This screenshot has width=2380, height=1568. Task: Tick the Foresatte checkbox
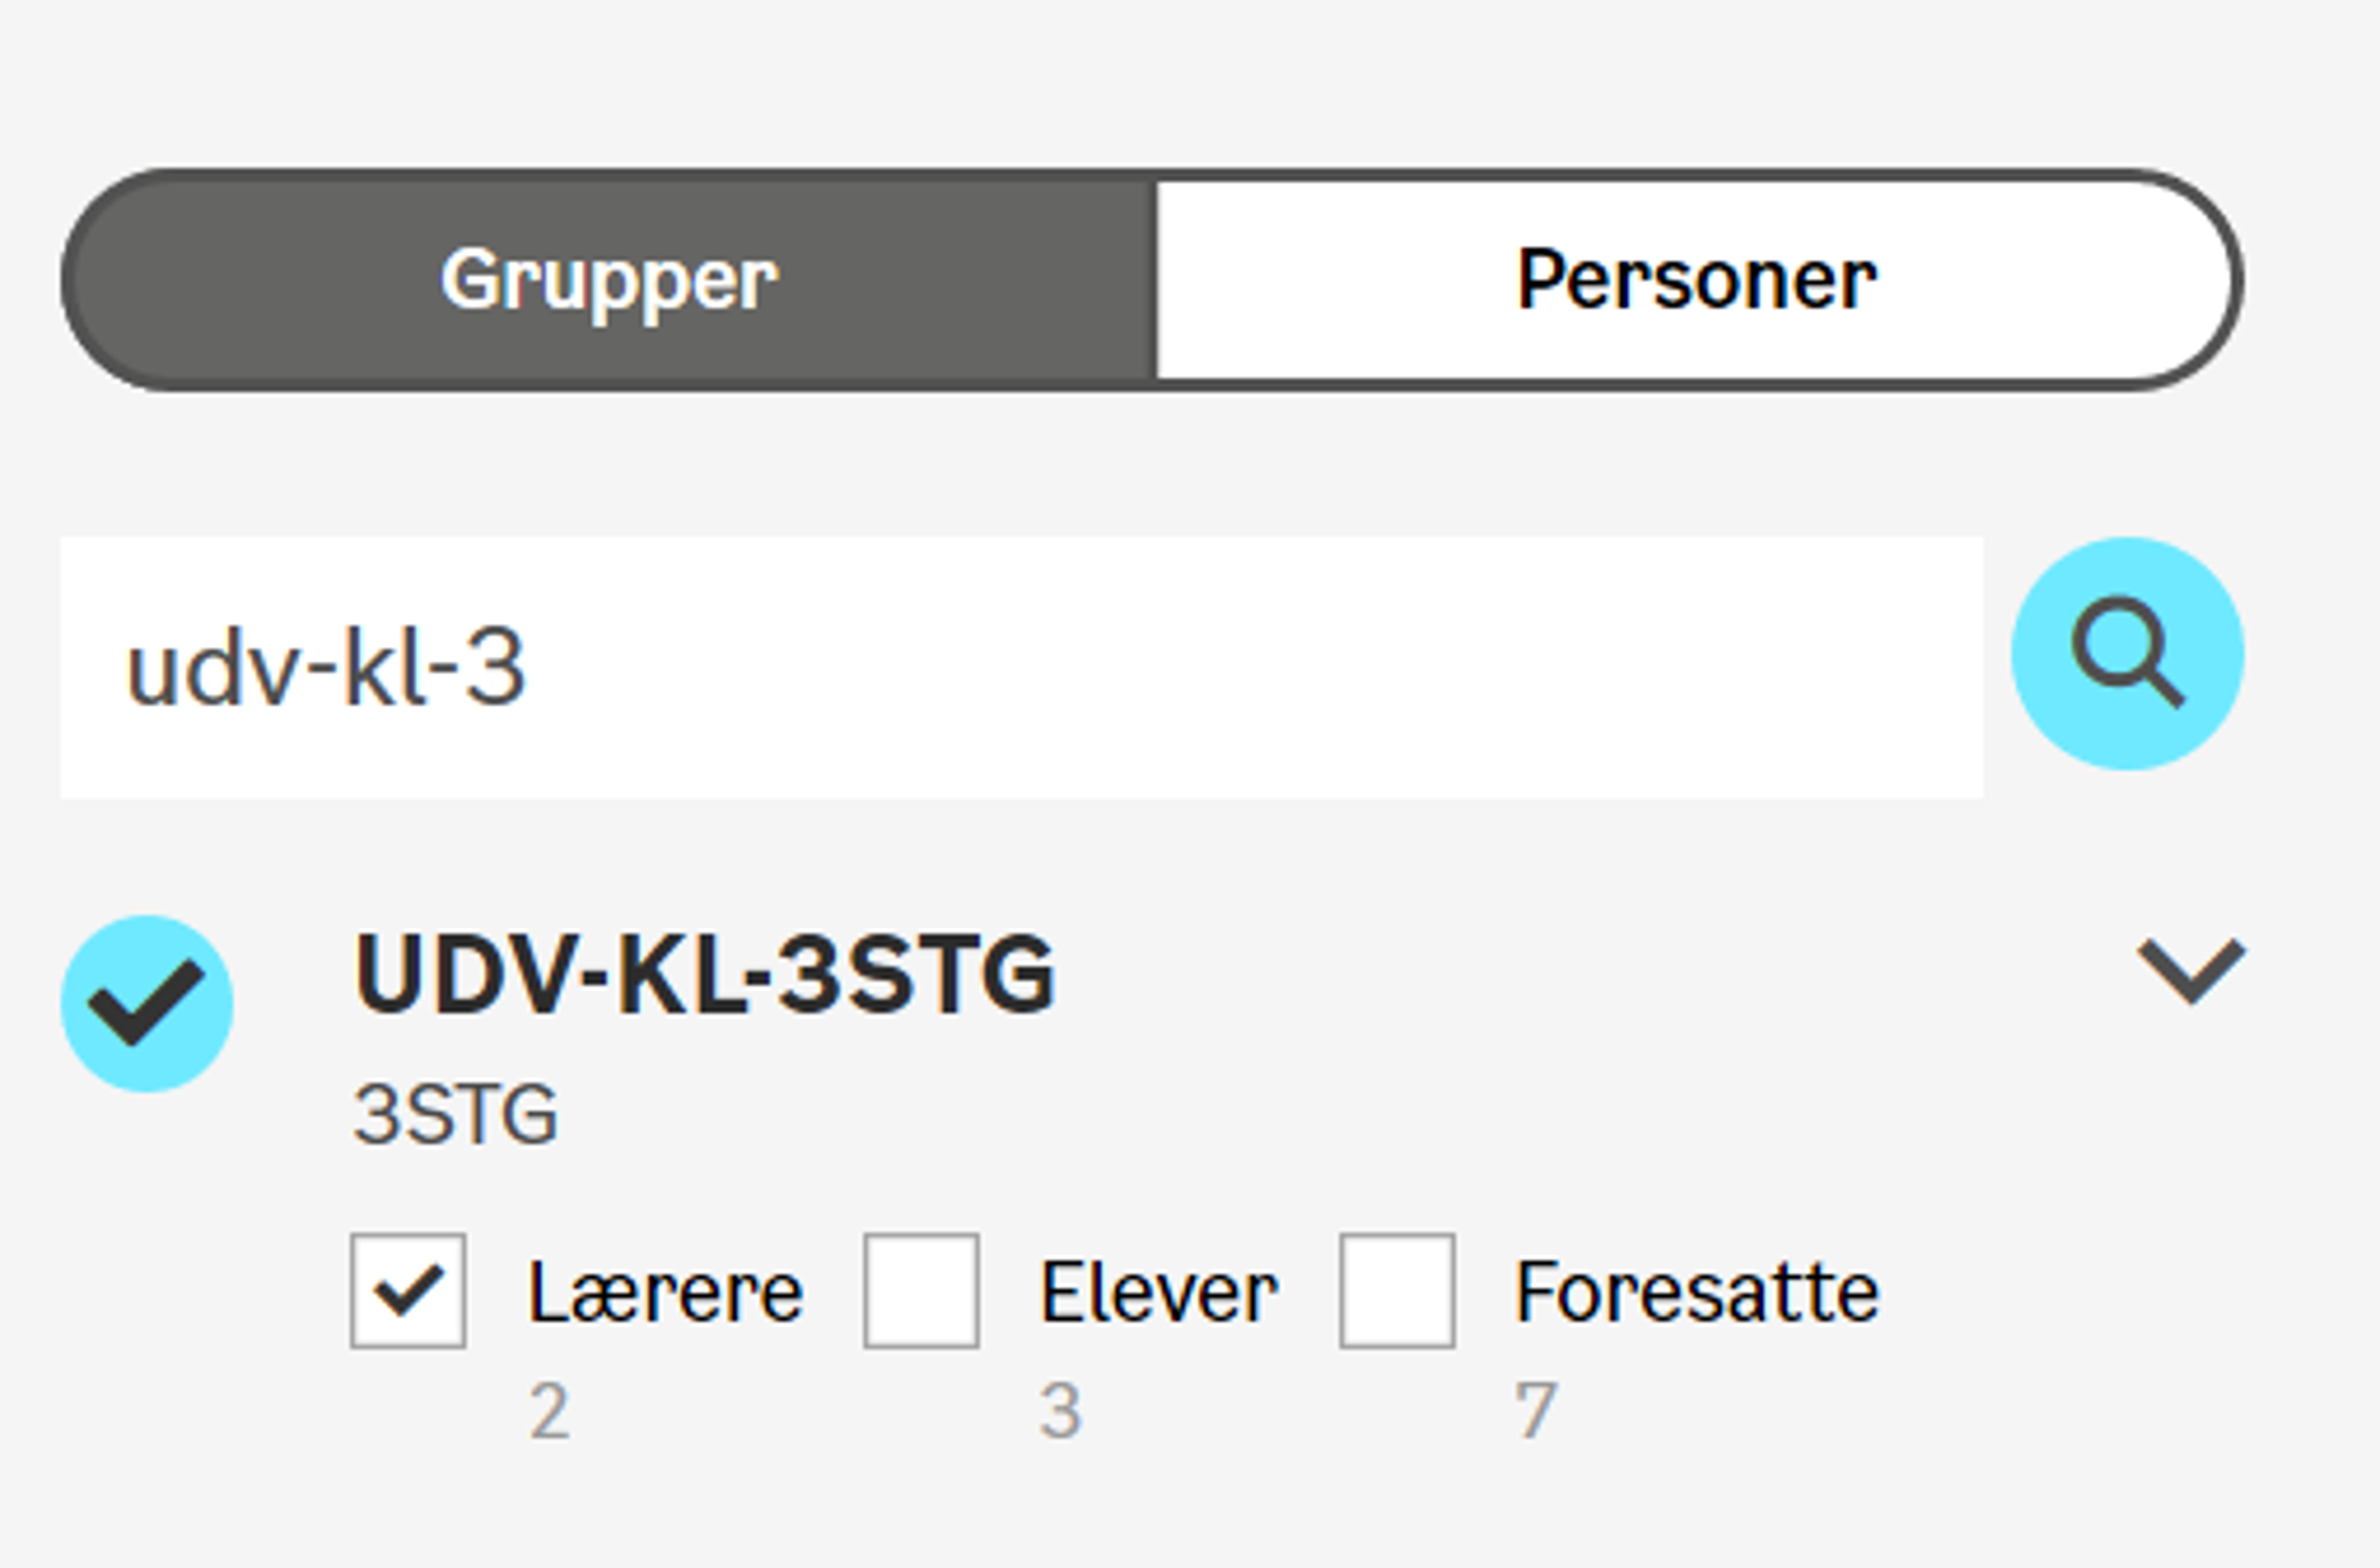[1397, 1291]
